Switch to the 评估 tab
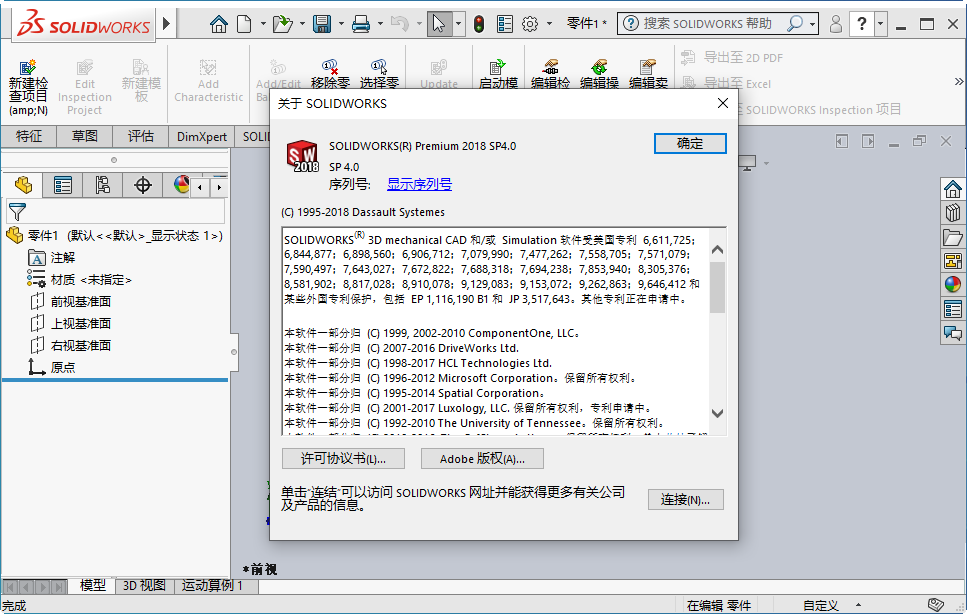The width and height of the screenshot is (967, 614). 141,136
